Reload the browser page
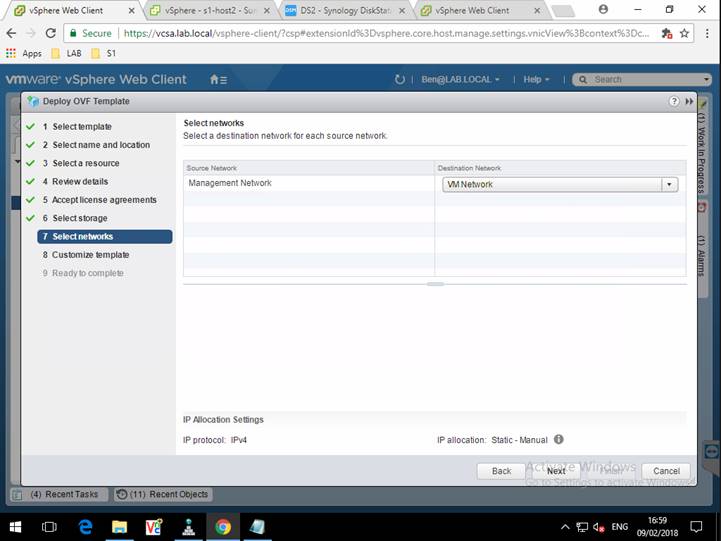This screenshot has width=721, height=541. click(x=51, y=33)
